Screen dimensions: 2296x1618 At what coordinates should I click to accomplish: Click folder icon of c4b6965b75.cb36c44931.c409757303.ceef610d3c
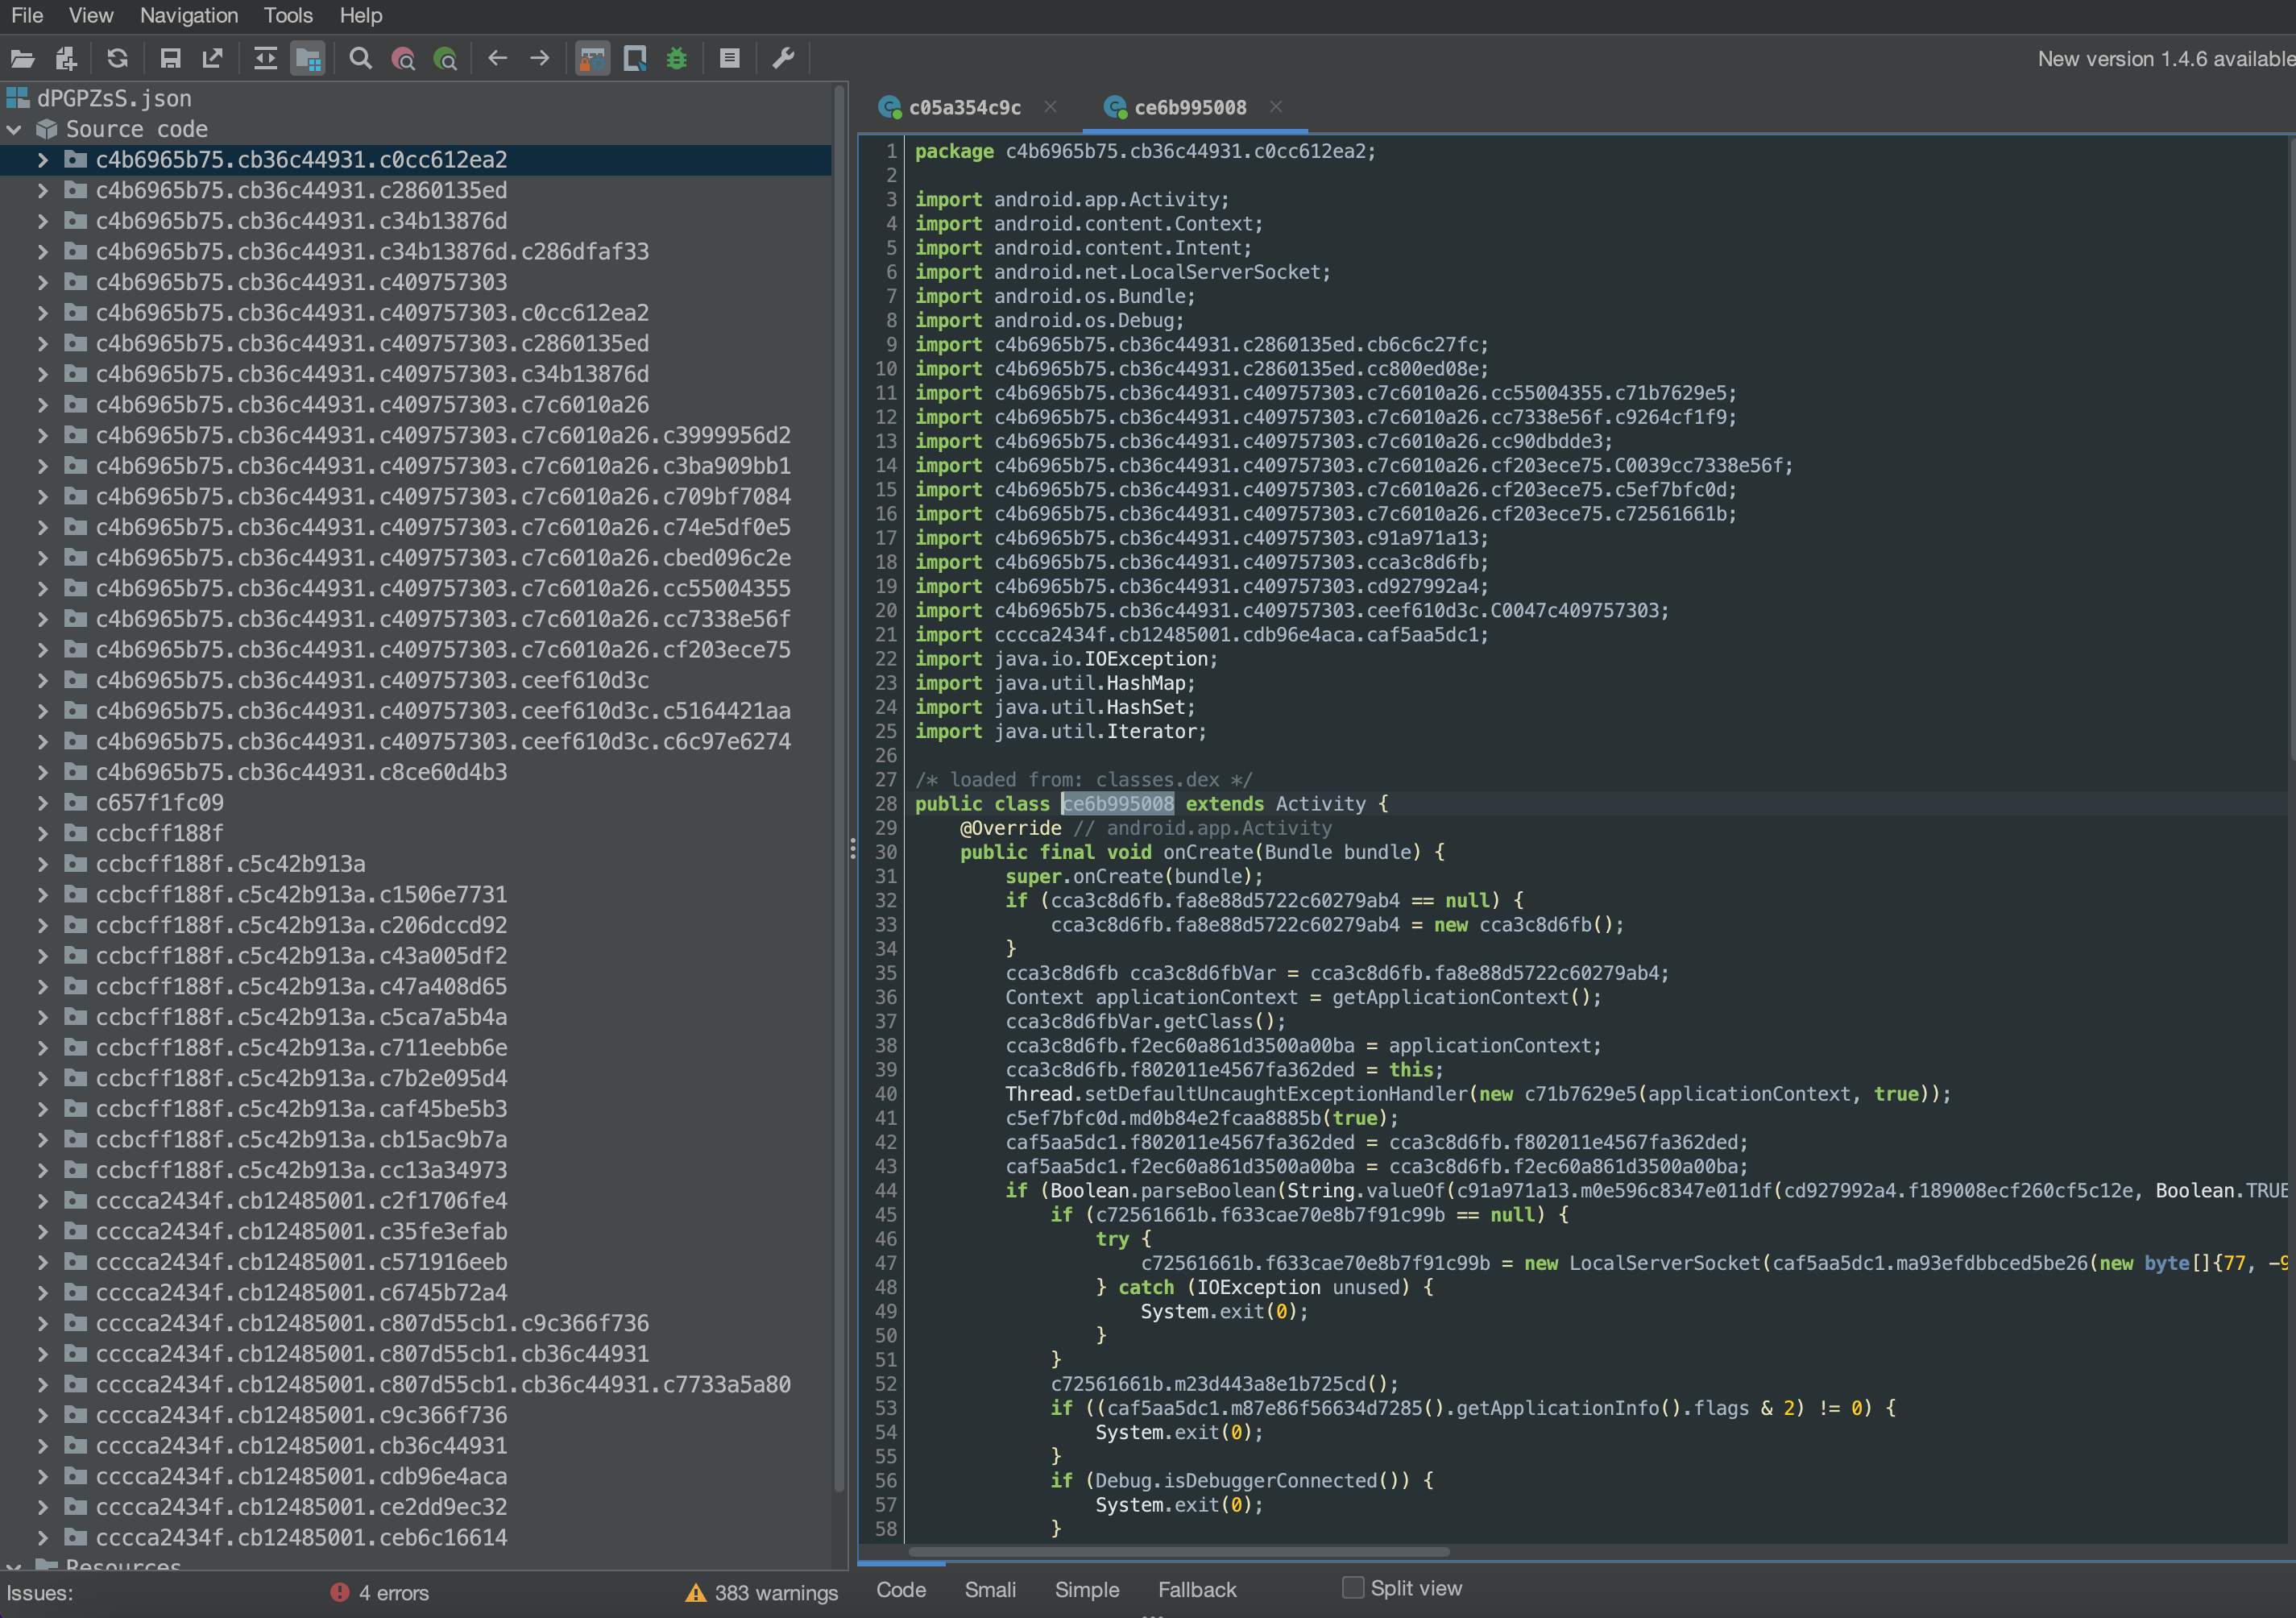tap(75, 680)
